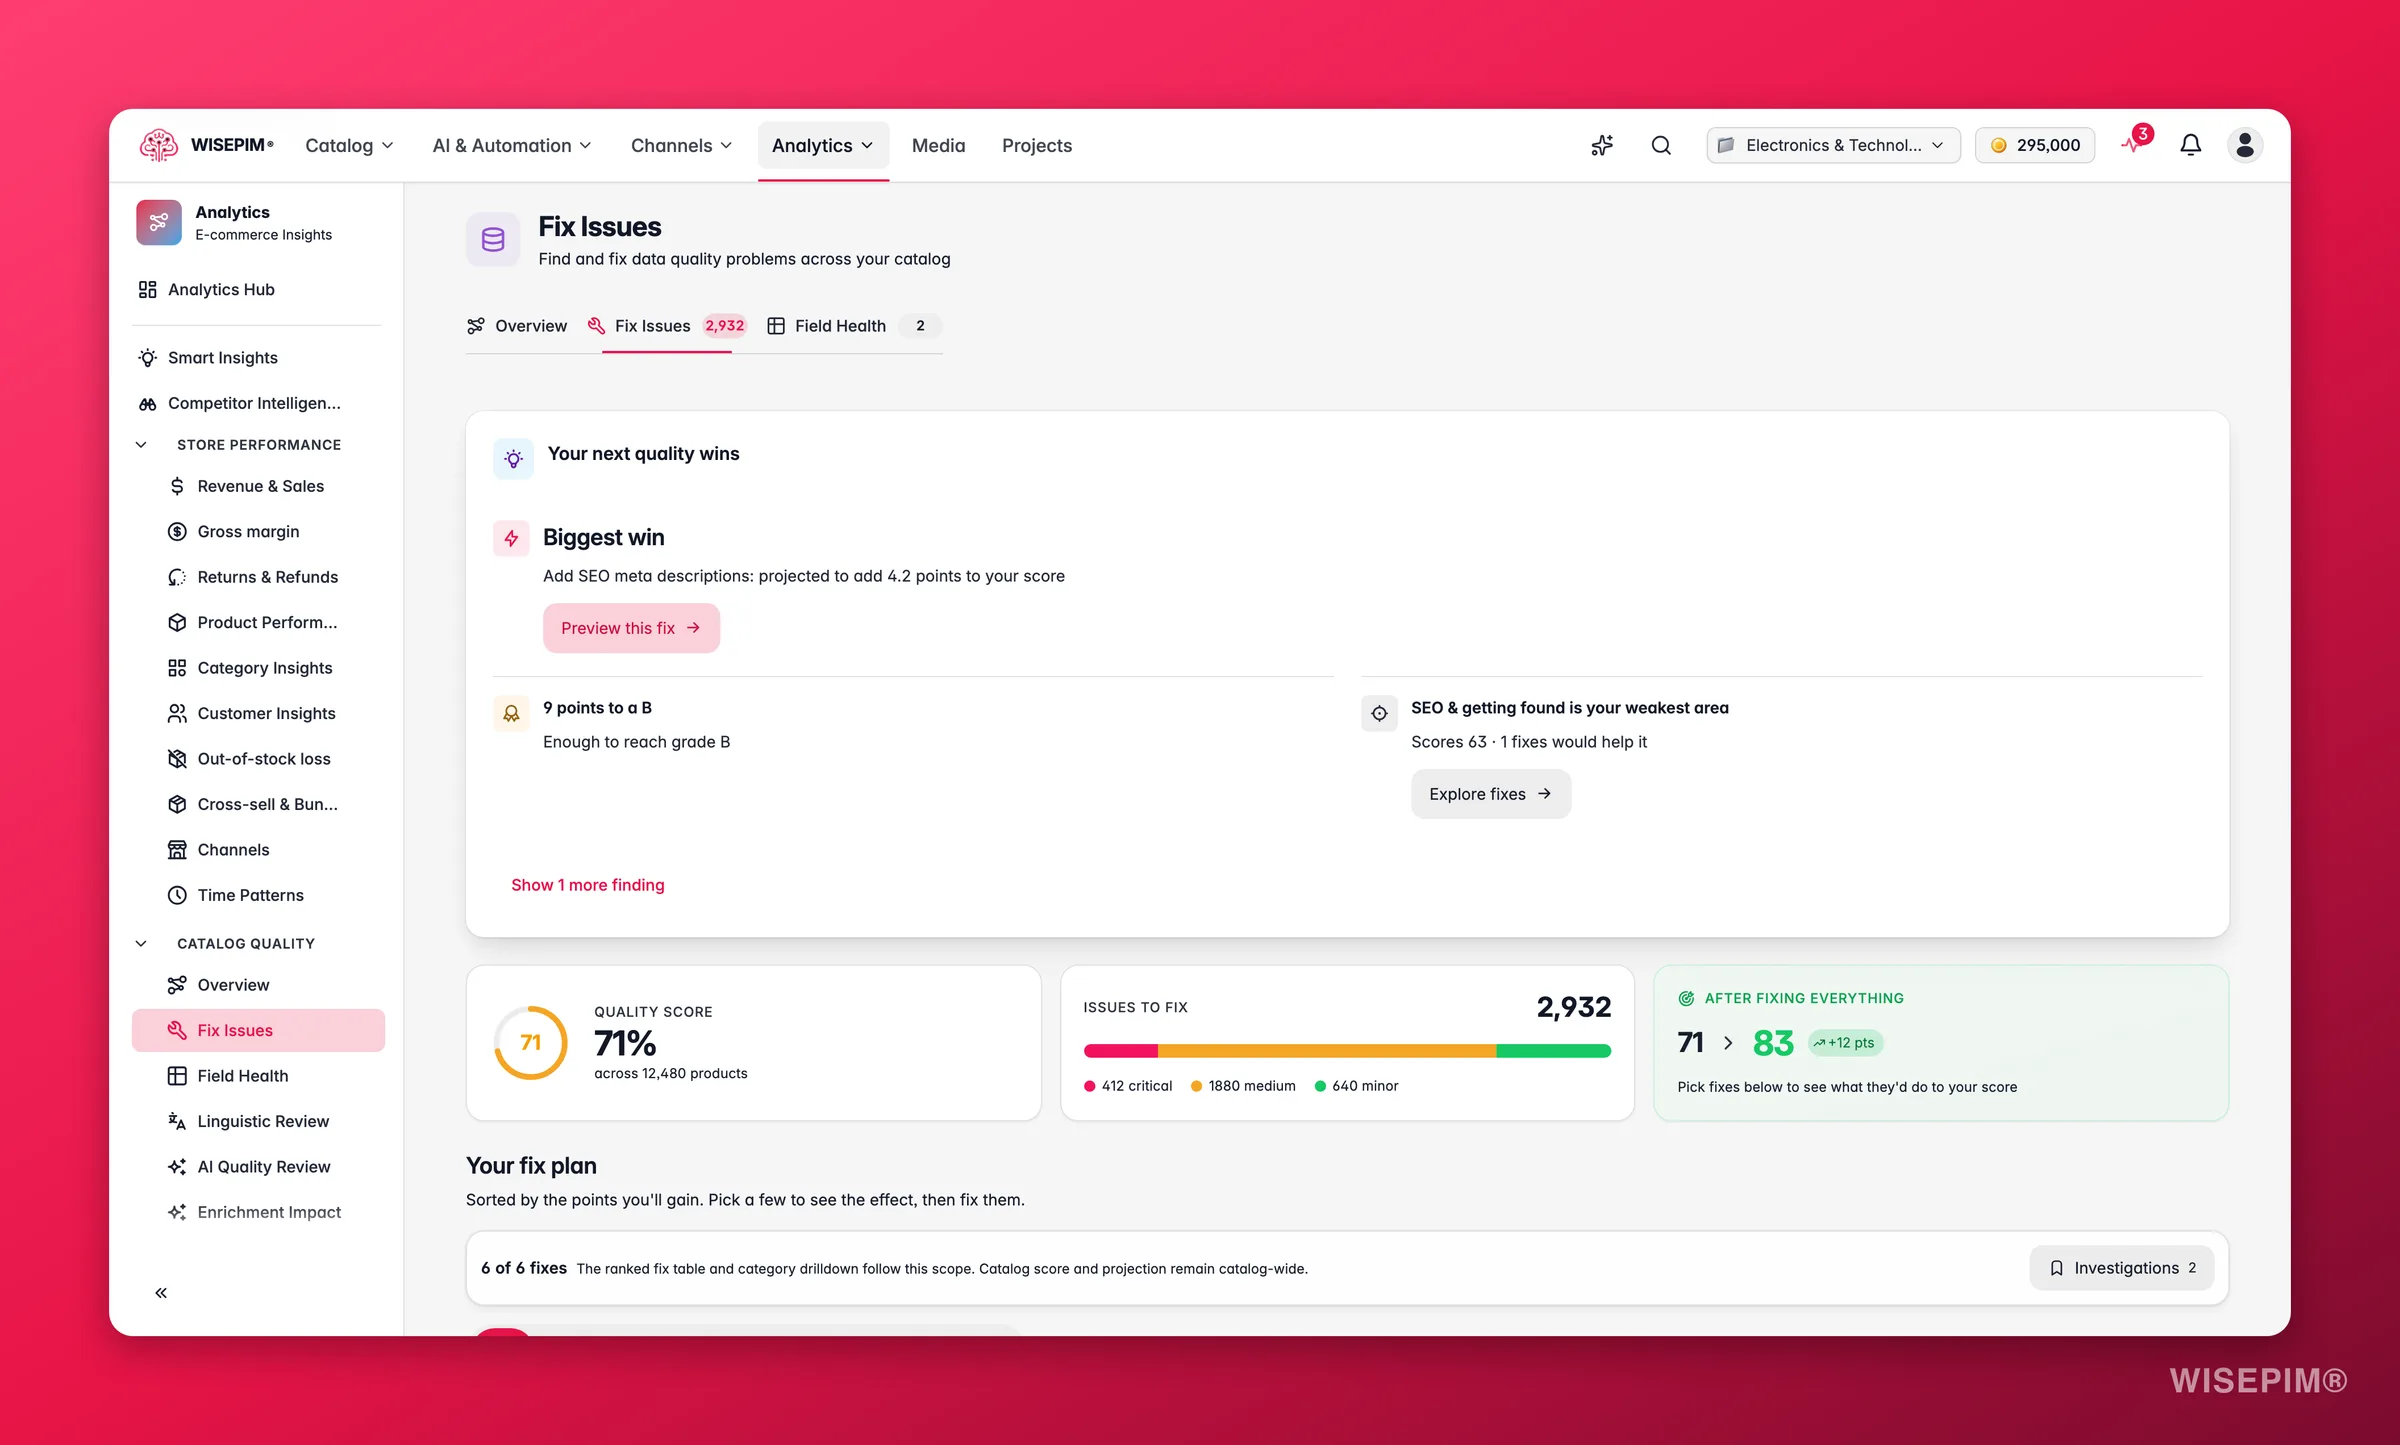
Task: Click the orange medium segment of issues bar
Action: coord(1327,1051)
